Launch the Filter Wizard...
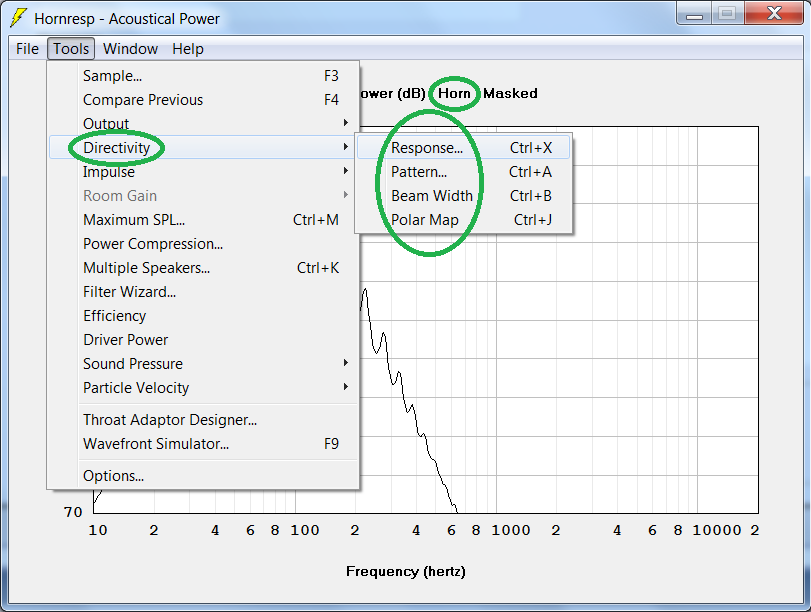This screenshot has width=811, height=612. coord(203,292)
